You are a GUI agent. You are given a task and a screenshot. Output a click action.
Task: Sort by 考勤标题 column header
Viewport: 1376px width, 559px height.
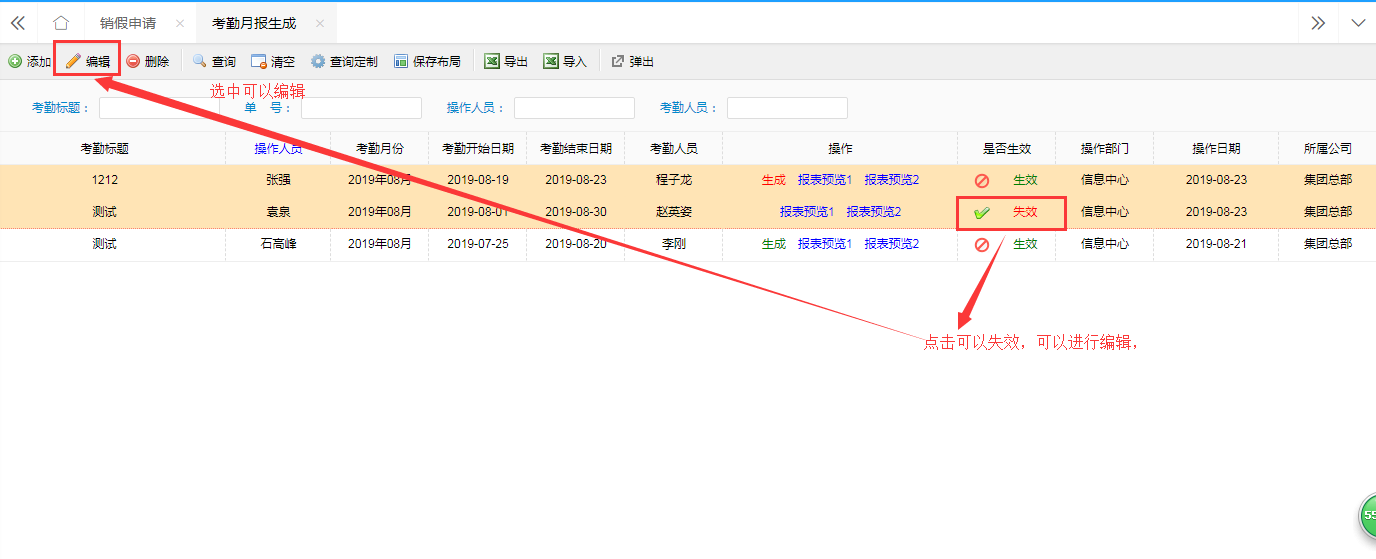[105, 148]
